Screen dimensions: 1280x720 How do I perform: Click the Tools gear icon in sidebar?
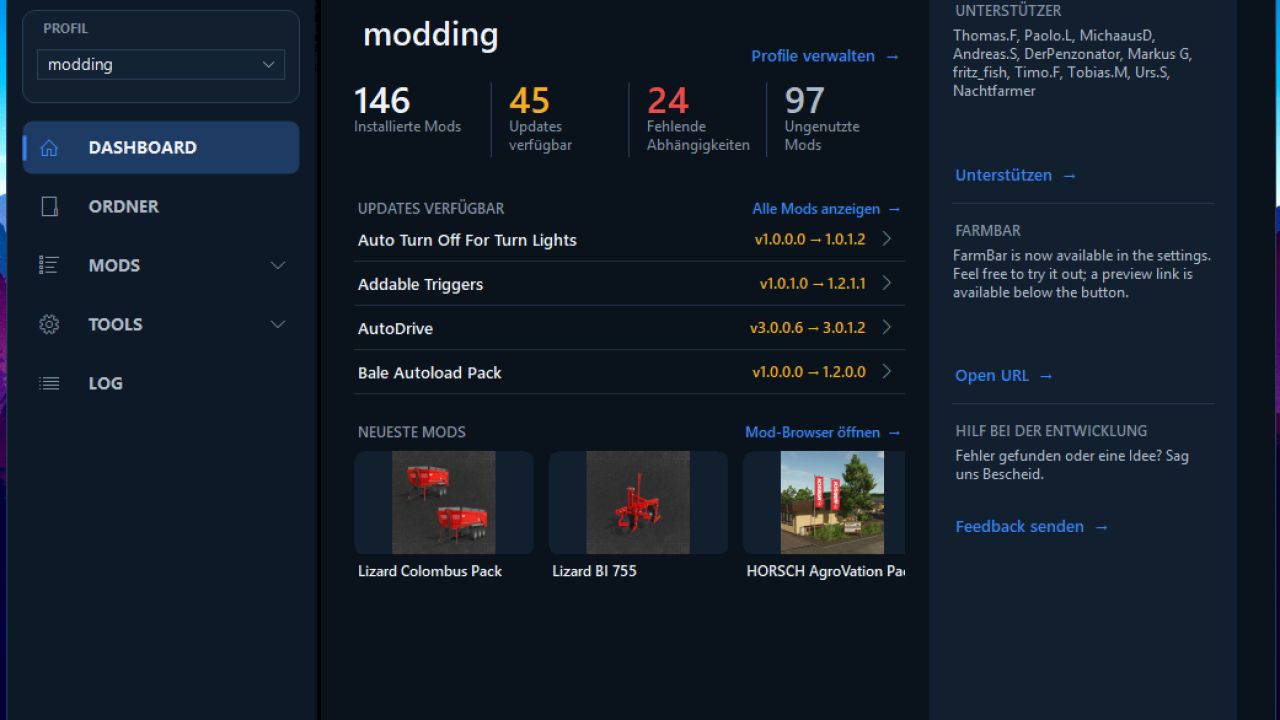pos(49,324)
